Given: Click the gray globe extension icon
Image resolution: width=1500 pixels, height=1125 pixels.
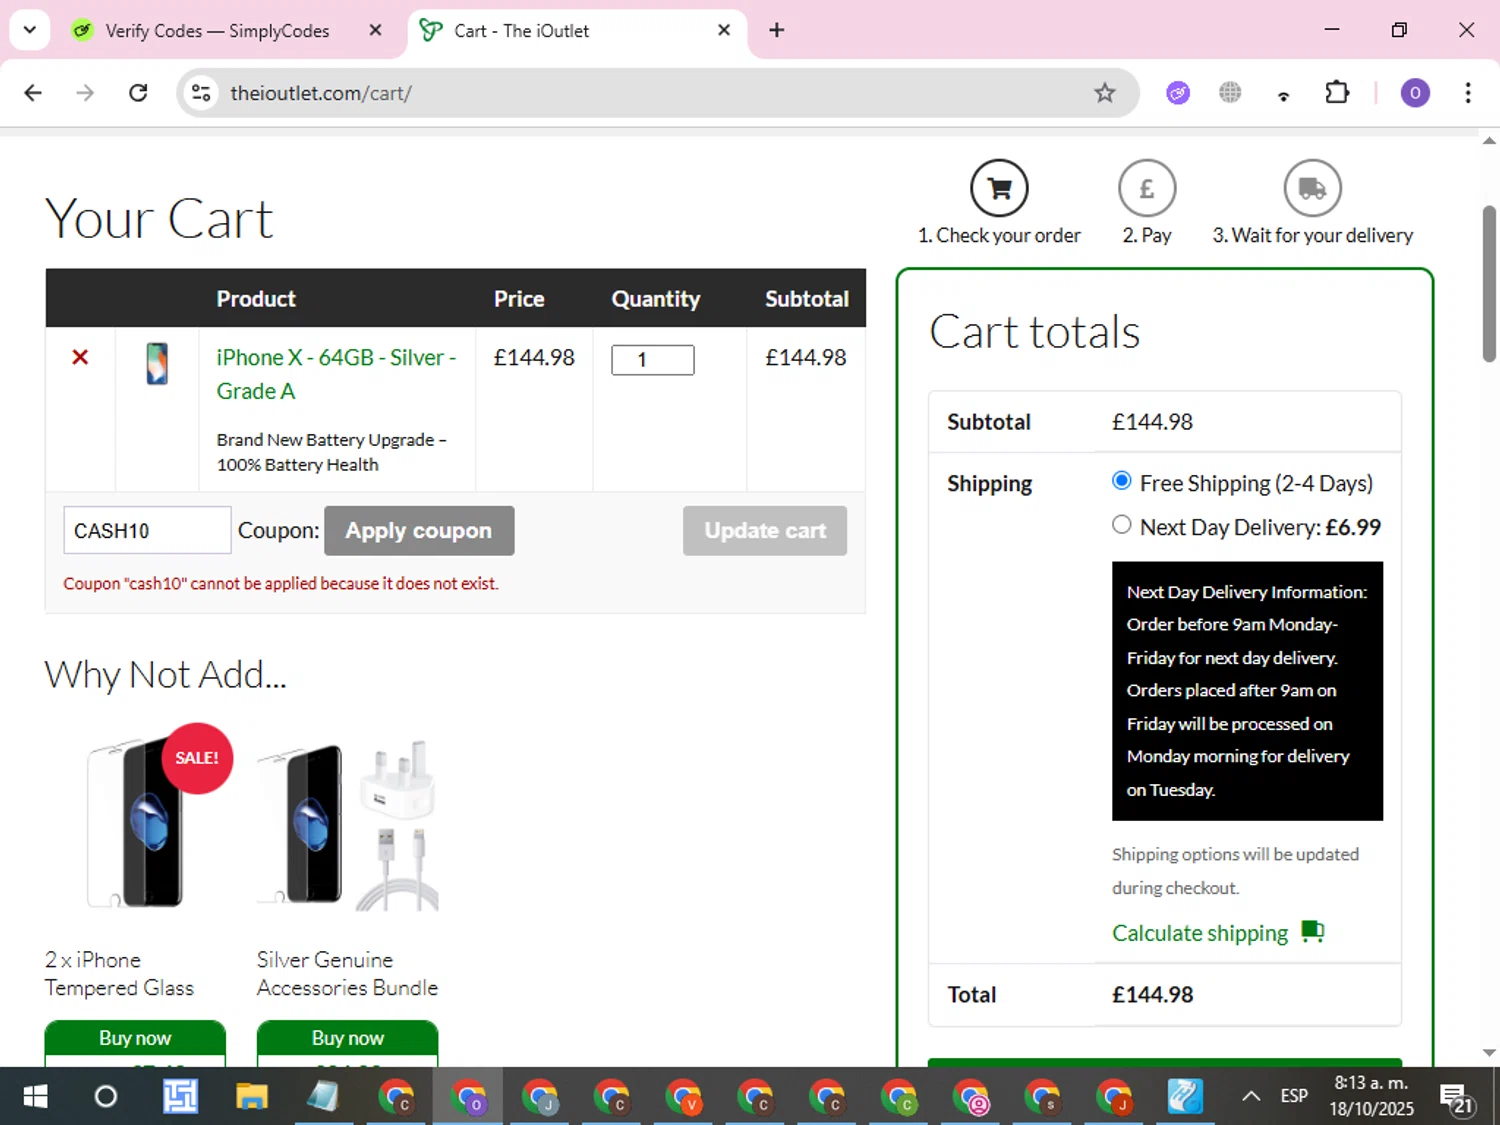Looking at the screenshot, I should coord(1230,93).
